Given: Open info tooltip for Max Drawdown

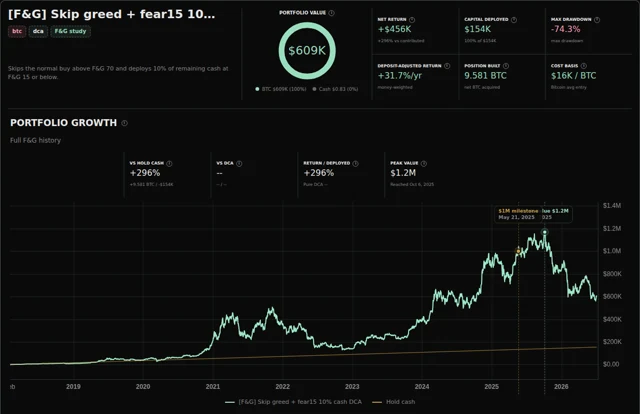Looking at the screenshot, I should pyautogui.click(x=597, y=20).
